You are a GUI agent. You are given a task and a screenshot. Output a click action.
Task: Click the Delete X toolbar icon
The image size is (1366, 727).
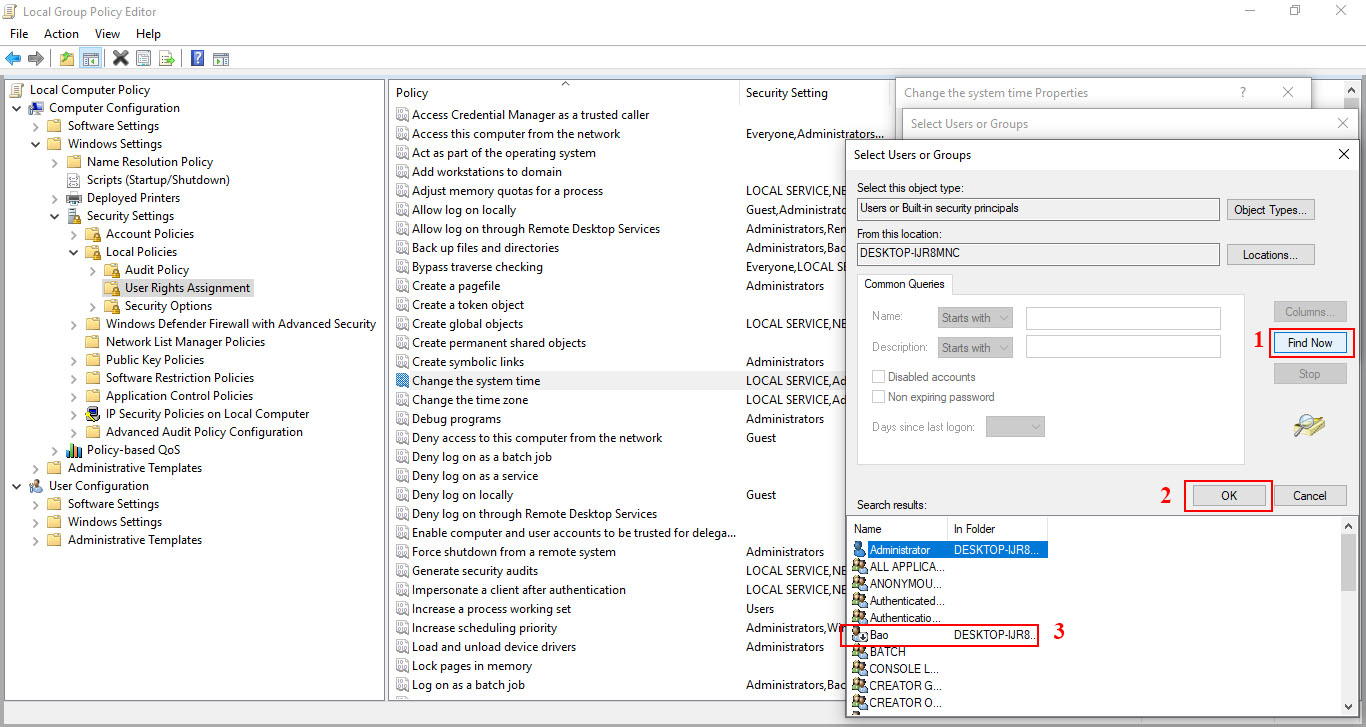tap(121, 59)
